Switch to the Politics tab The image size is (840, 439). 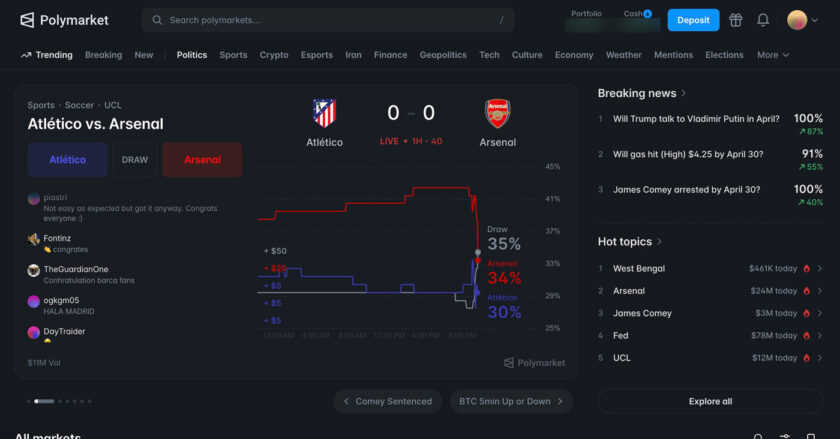[192, 55]
